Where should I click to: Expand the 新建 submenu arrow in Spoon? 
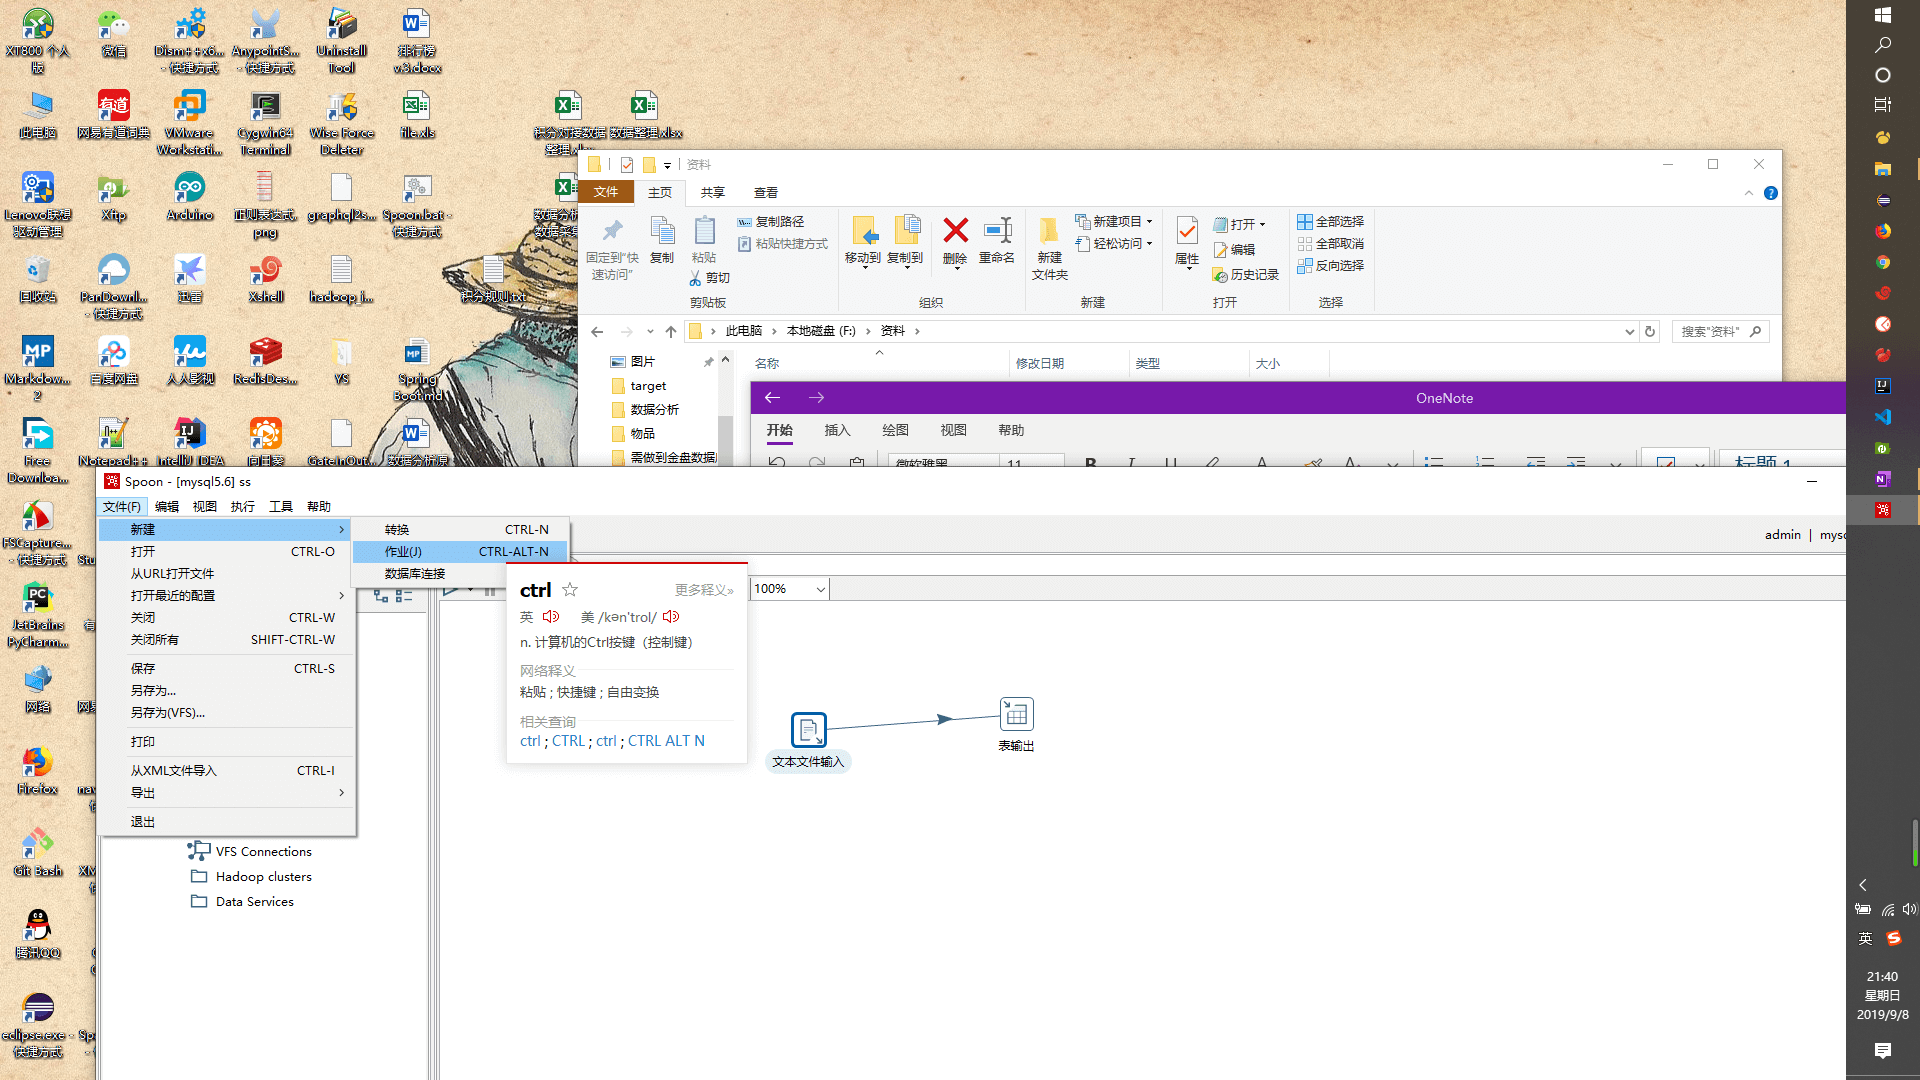tap(341, 530)
